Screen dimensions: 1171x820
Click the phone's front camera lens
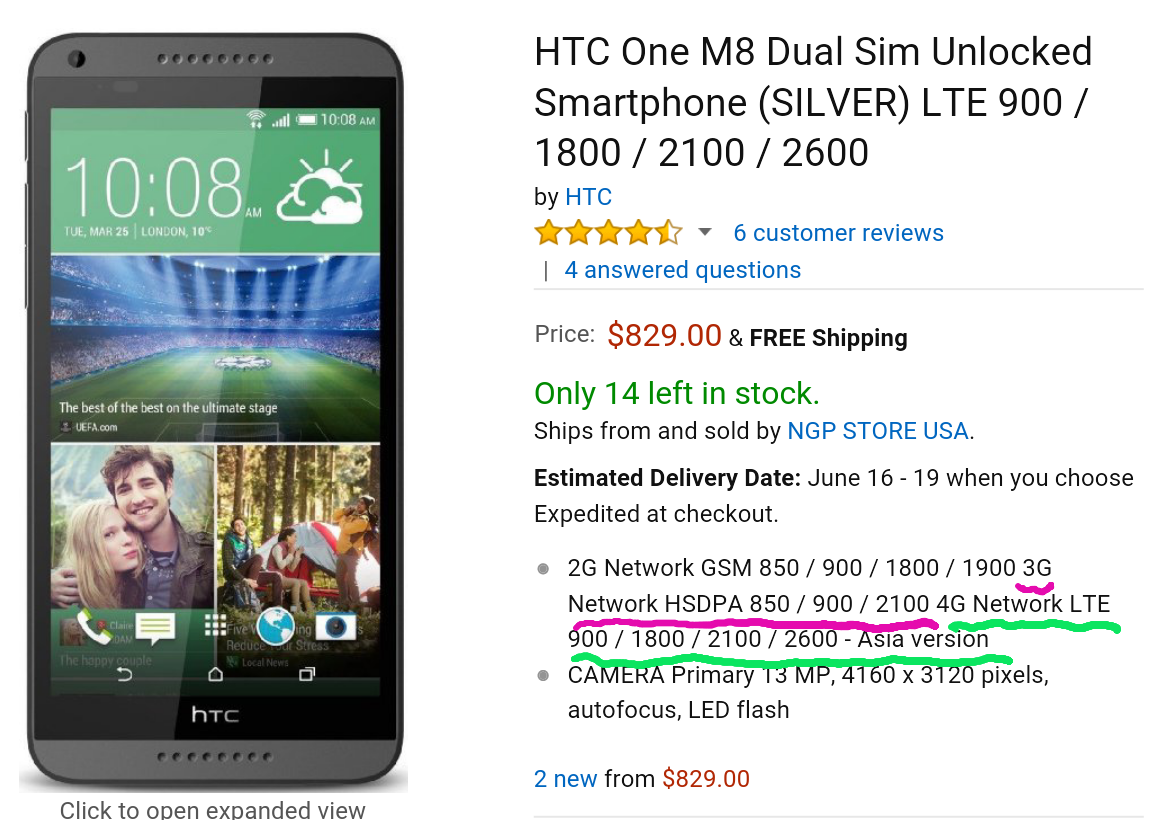(x=76, y=59)
